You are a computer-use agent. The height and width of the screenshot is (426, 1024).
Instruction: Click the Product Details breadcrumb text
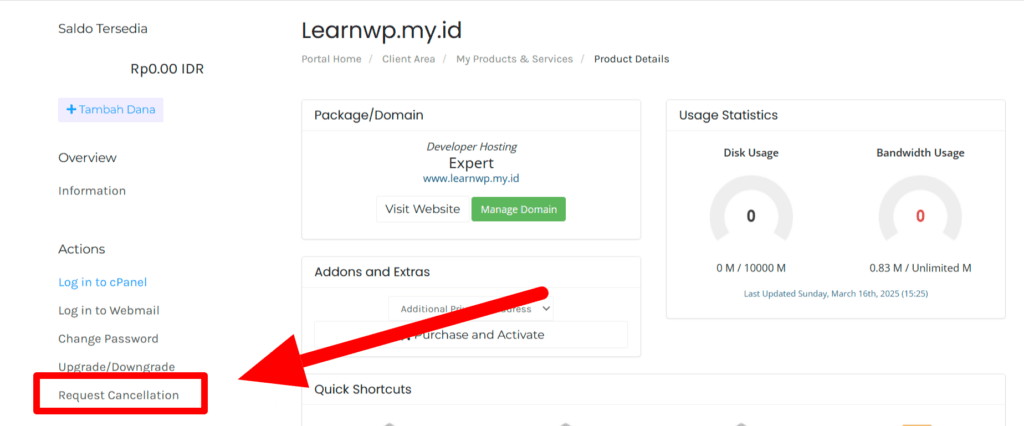click(632, 59)
